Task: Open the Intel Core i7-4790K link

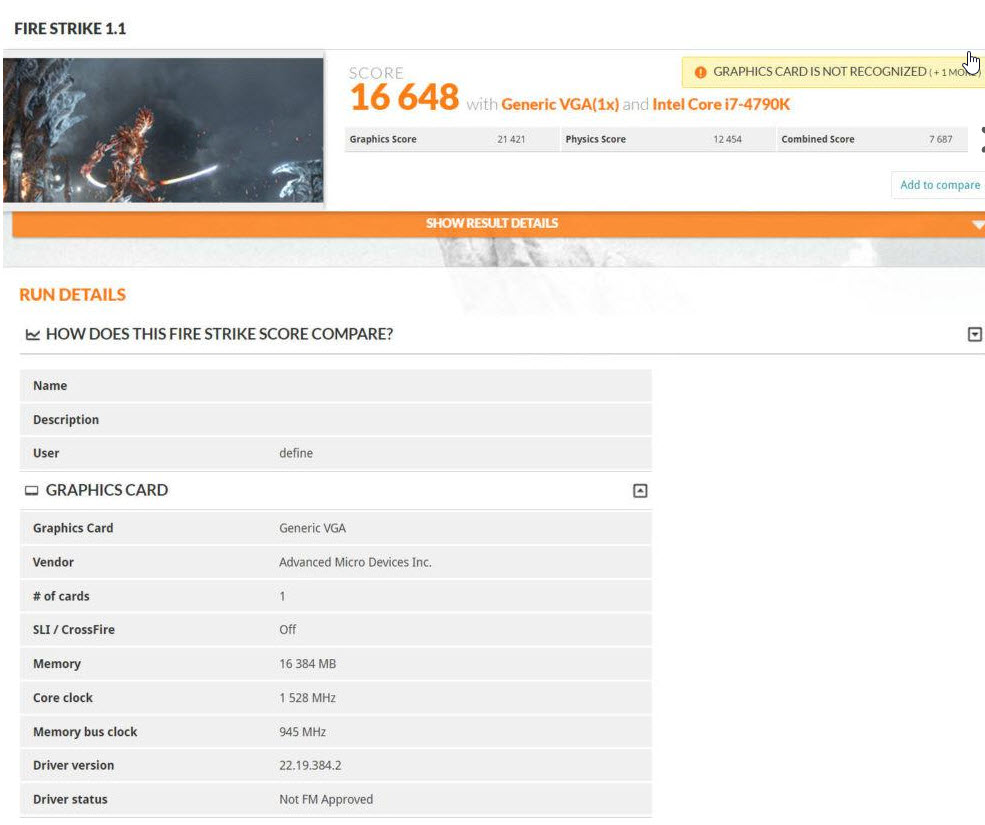Action: pos(722,104)
